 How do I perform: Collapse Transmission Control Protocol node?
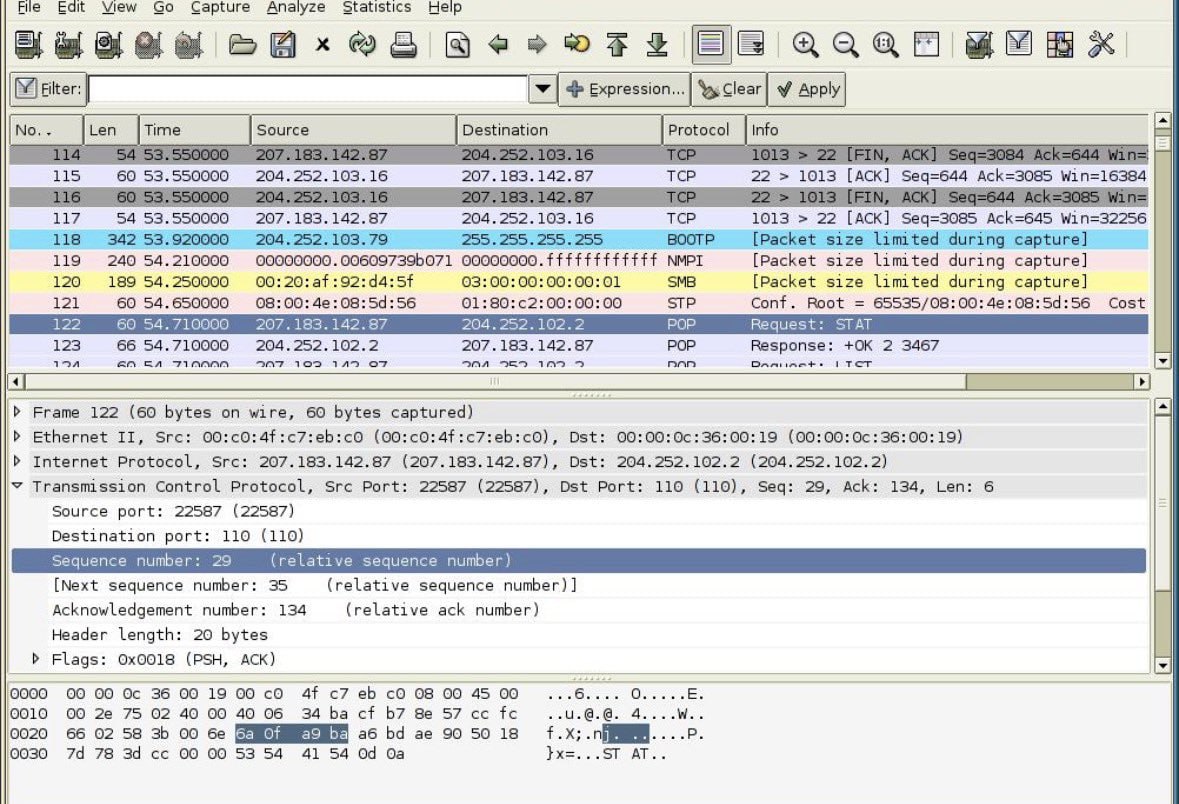(17, 486)
